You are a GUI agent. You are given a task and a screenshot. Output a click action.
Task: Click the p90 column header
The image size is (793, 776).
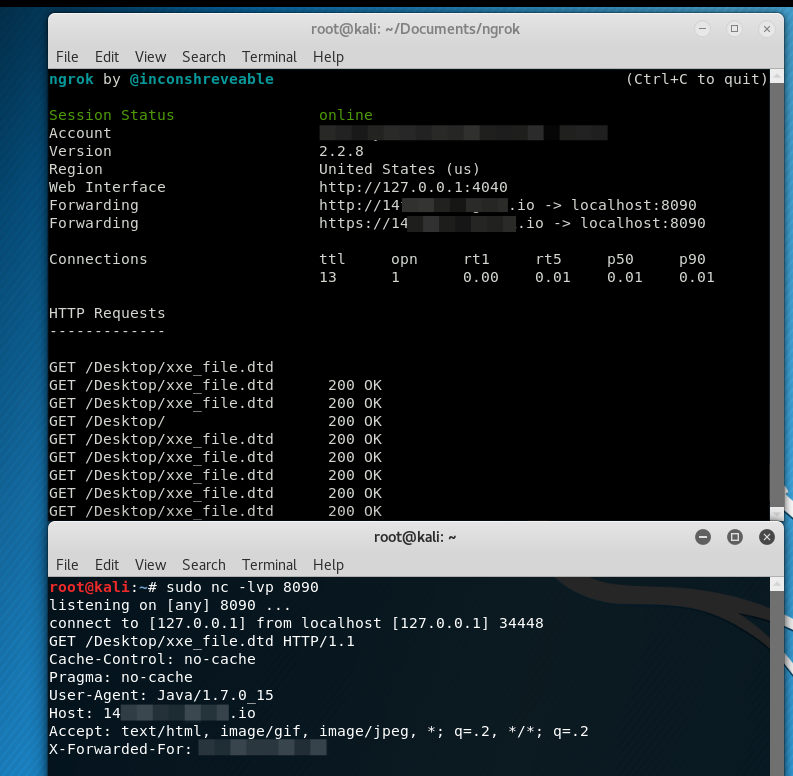tap(692, 260)
